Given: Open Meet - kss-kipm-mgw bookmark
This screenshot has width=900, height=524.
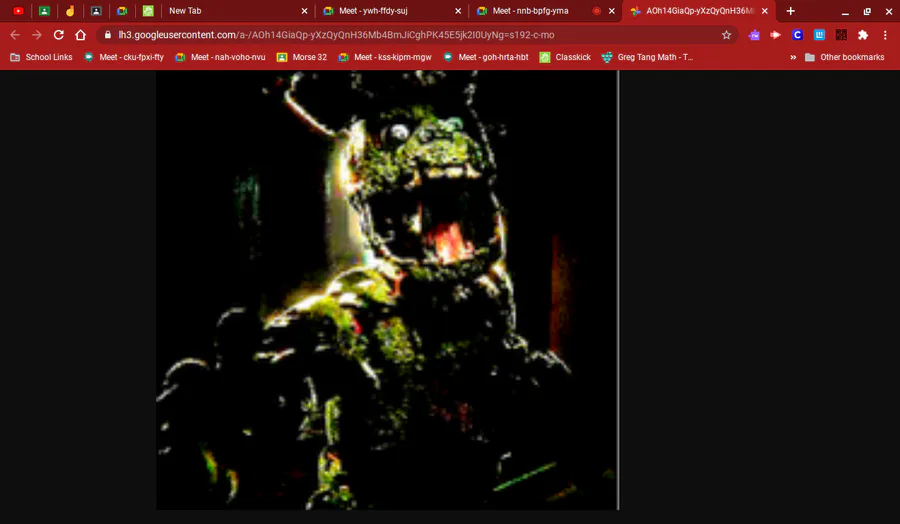Looking at the screenshot, I should 385,57.
